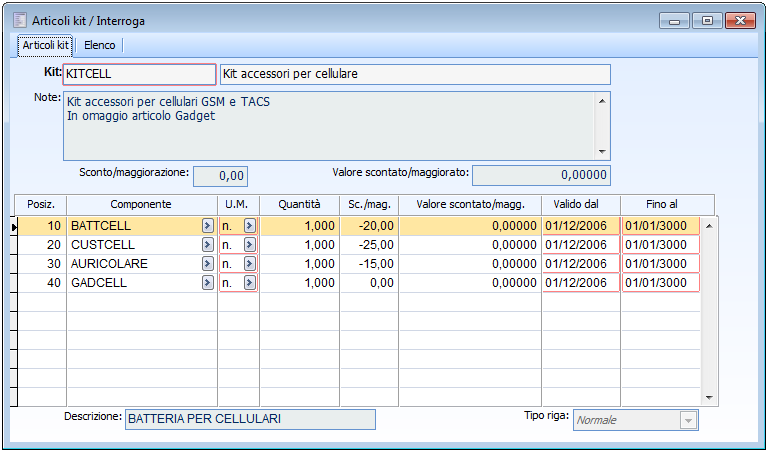The width and height of the screenshot is (772, 455).
Task: Click the Posiz. column header
Action: pyautogui.click(x=41, y=204)
